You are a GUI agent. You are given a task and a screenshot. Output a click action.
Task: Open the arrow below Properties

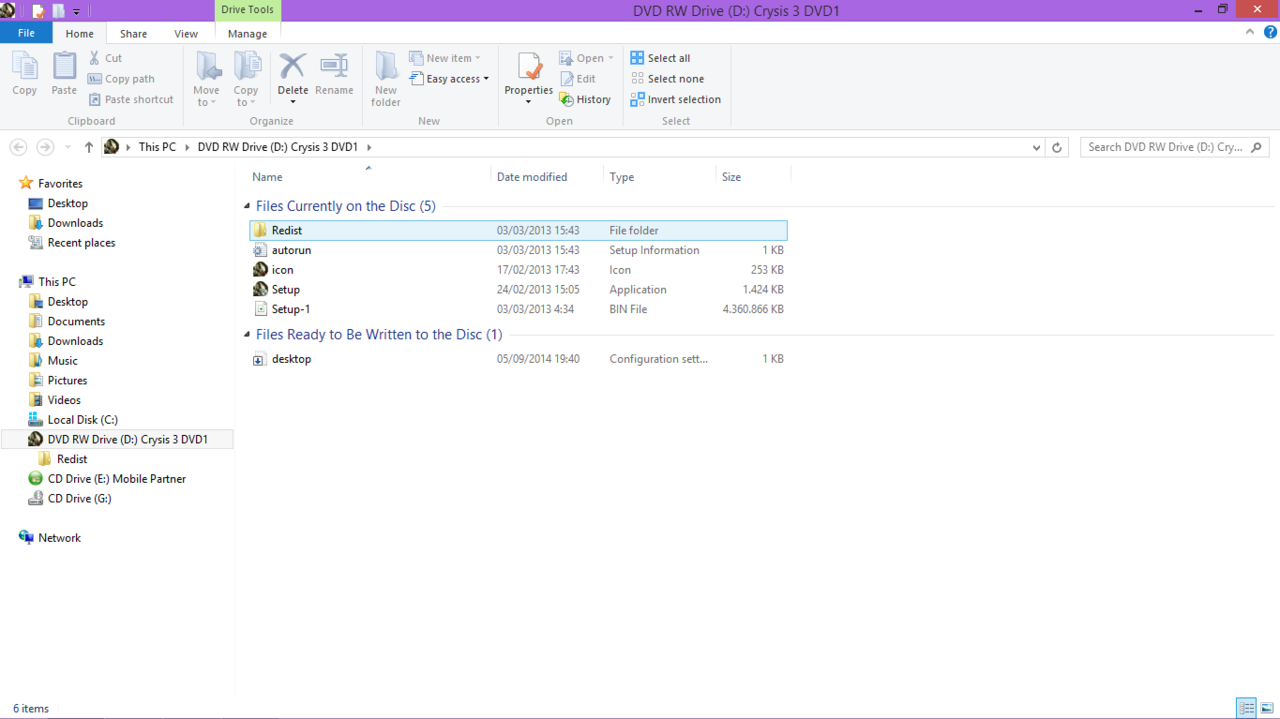[x=529, y=102]
